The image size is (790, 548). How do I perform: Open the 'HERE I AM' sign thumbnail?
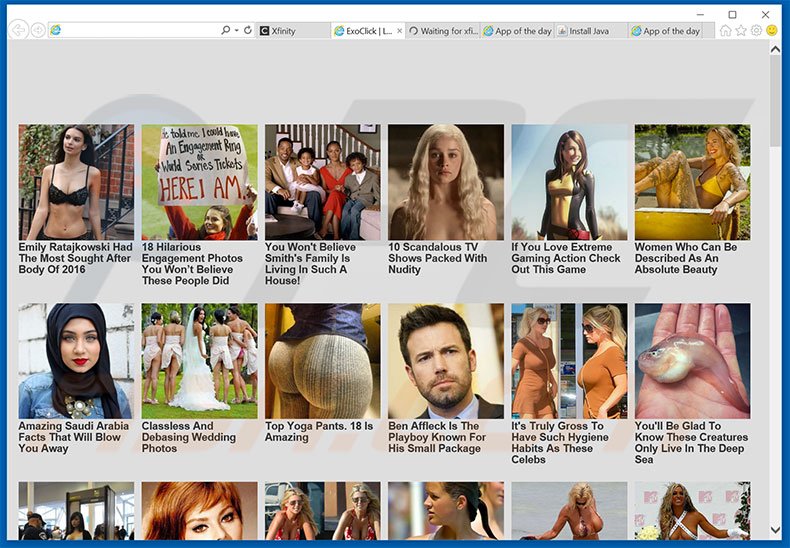[200, 182]
